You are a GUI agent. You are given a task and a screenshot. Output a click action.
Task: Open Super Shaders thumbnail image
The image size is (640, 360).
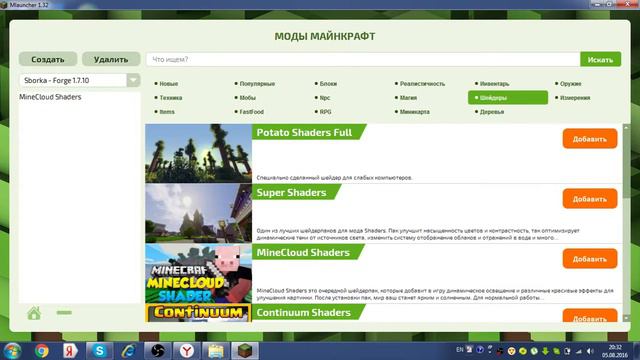pyautogui.click(x=198, y=213)
